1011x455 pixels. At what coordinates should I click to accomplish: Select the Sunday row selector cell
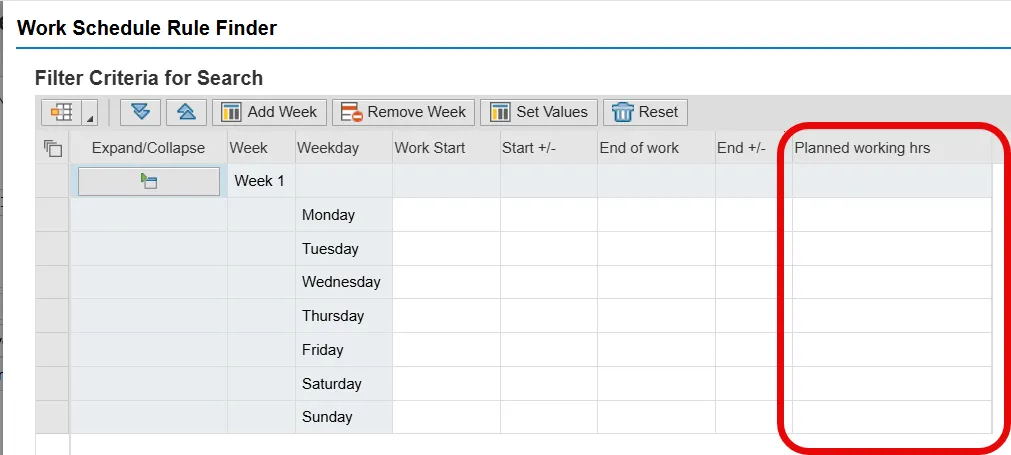point(53,417)
